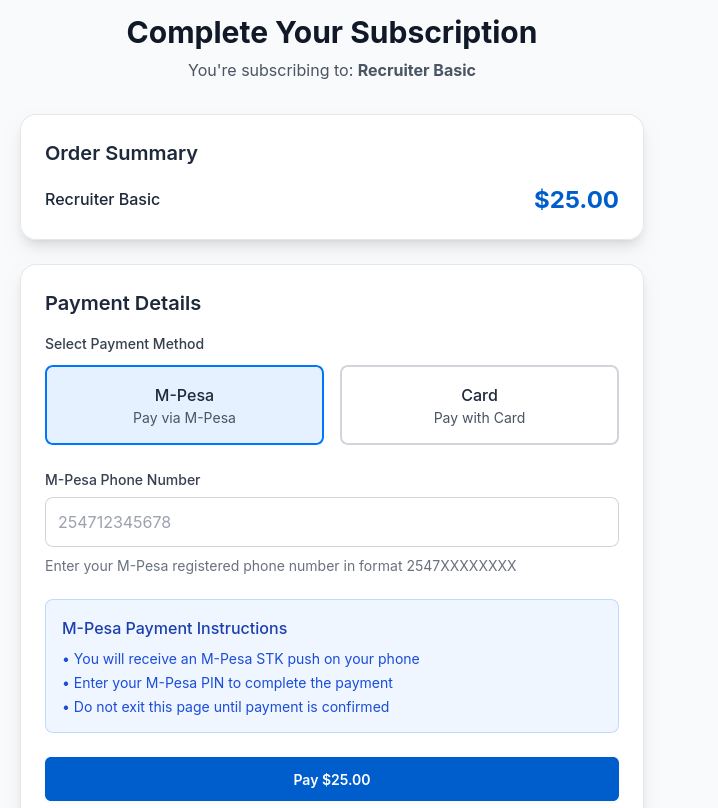Click the do-not-exit-page warning text
718x808 pixels.
pos(226,707)
